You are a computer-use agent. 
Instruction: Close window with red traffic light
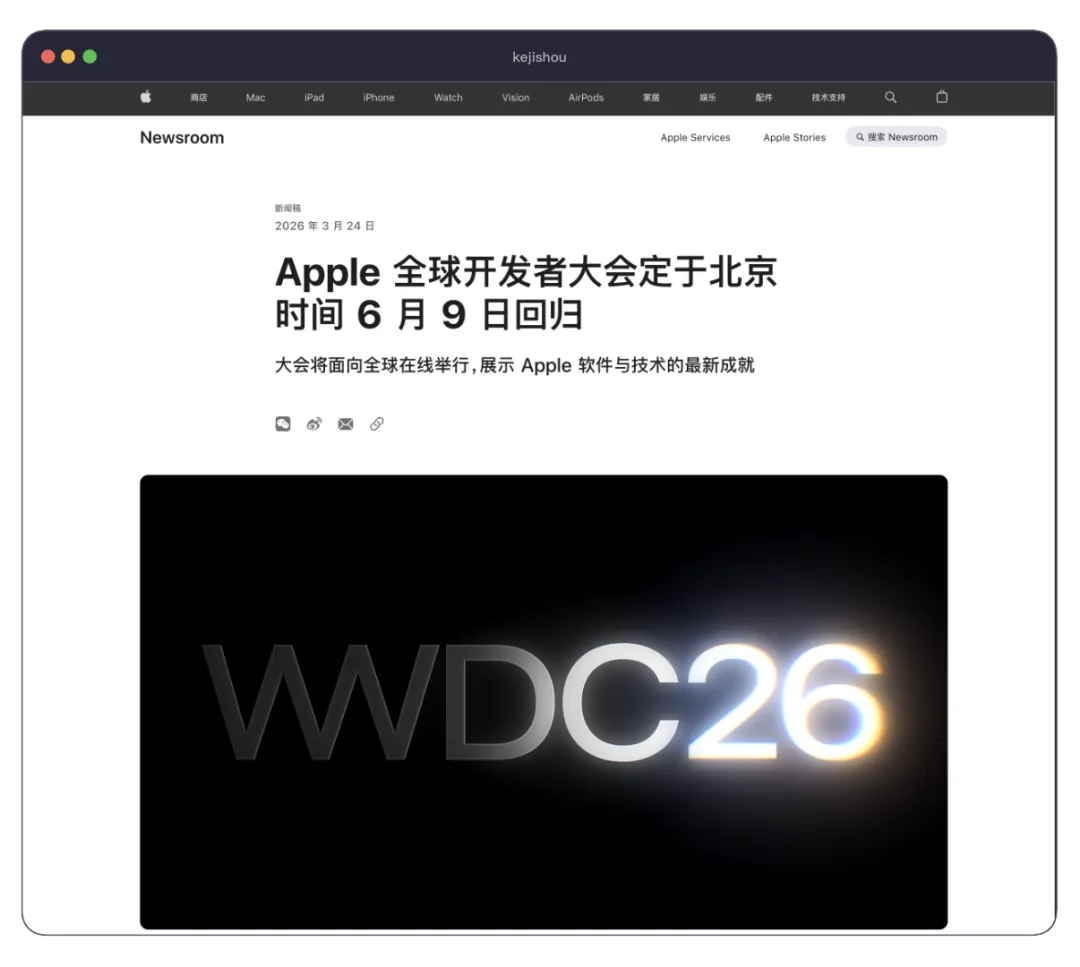tap(48, 56)
